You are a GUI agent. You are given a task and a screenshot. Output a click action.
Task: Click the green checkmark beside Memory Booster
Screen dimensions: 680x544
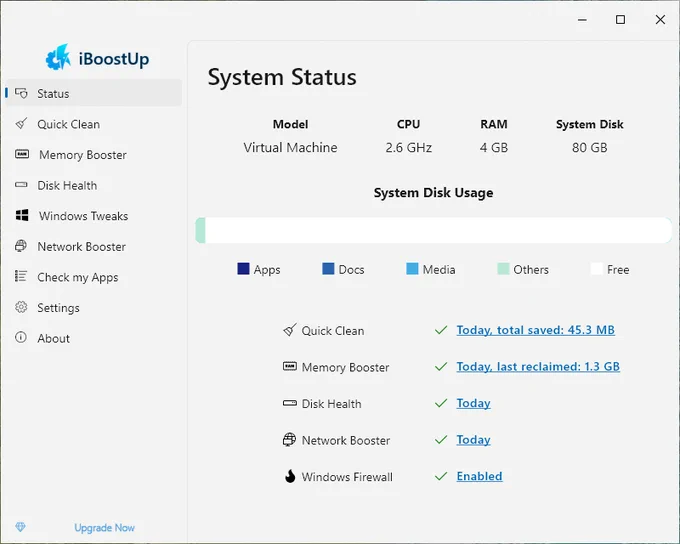tap(441, 367)
